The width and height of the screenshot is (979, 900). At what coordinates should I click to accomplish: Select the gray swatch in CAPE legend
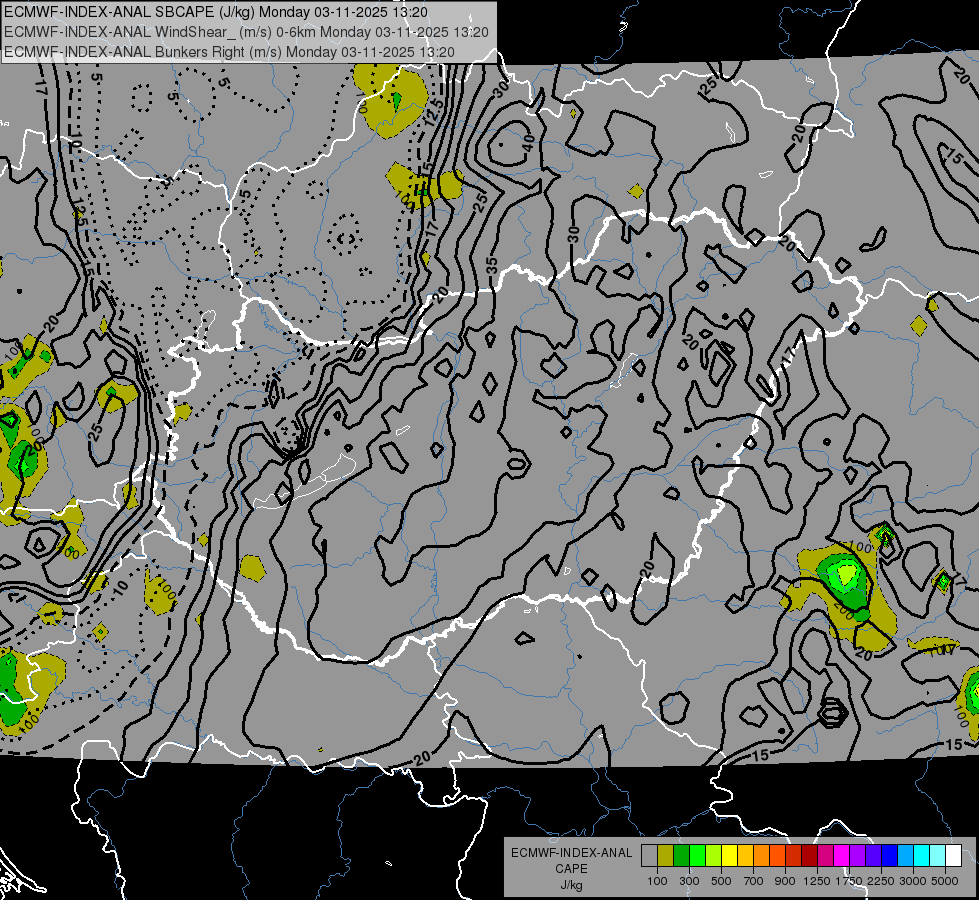(x=649, y=855)
